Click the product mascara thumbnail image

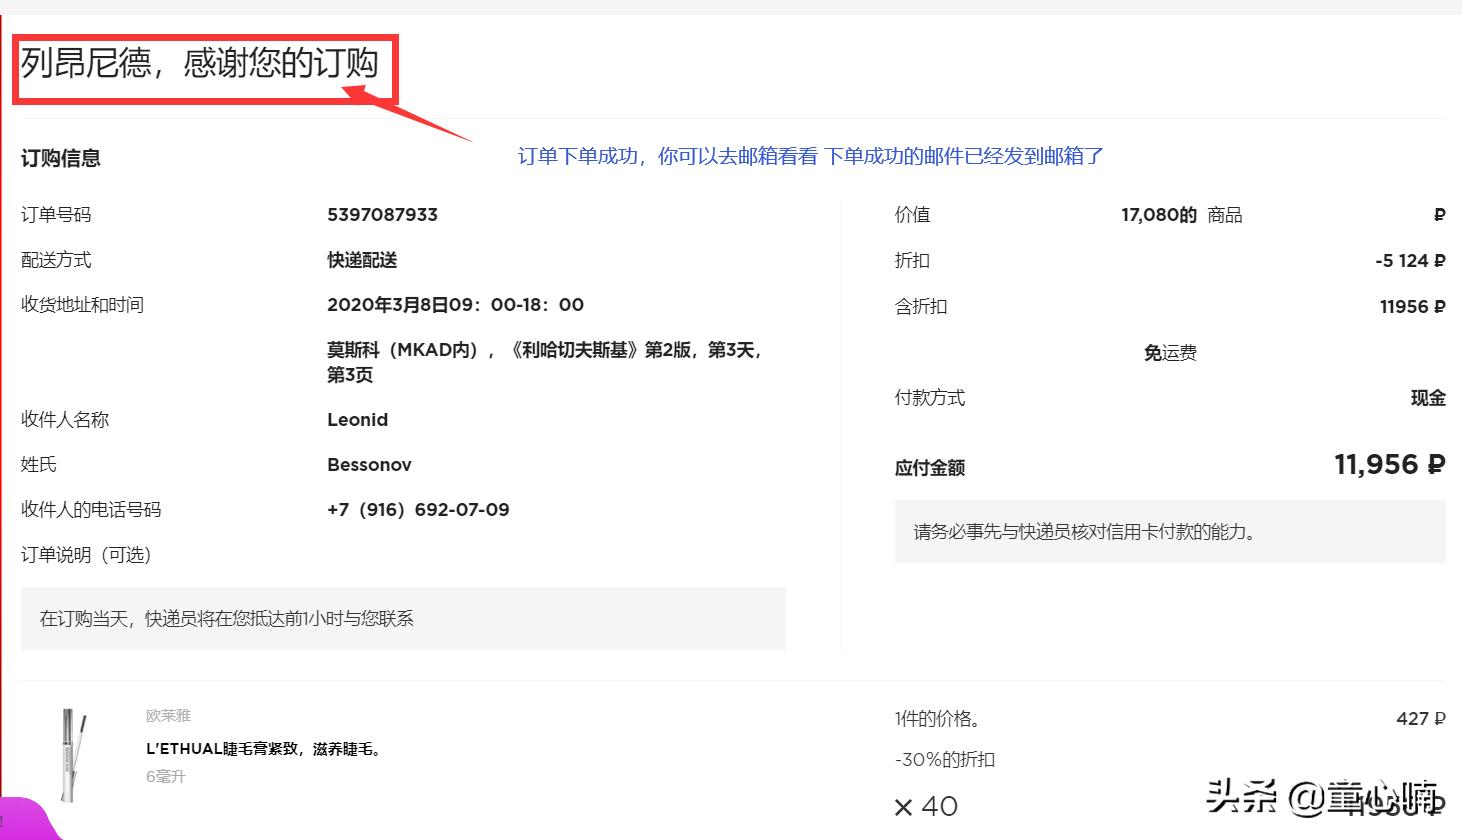point(70,755)
